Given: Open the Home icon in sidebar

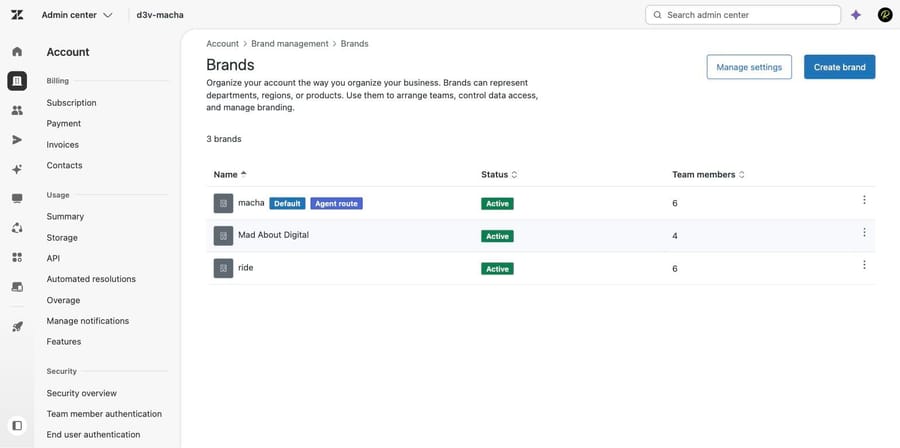Looking at the screenshot, I should click(x=17, y=52).
